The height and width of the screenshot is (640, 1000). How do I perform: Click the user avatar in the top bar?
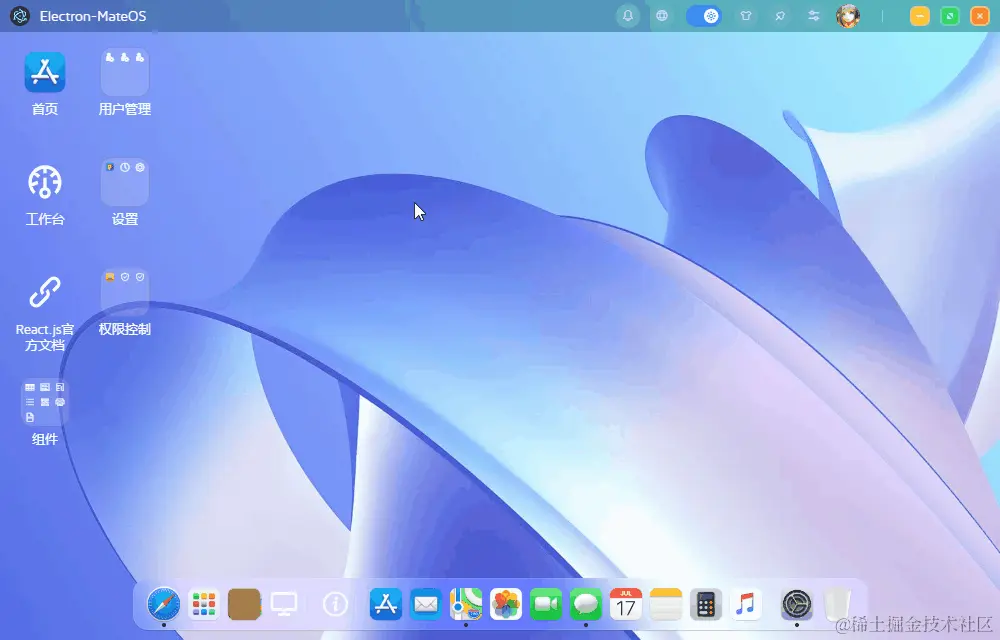pos(849,16)
